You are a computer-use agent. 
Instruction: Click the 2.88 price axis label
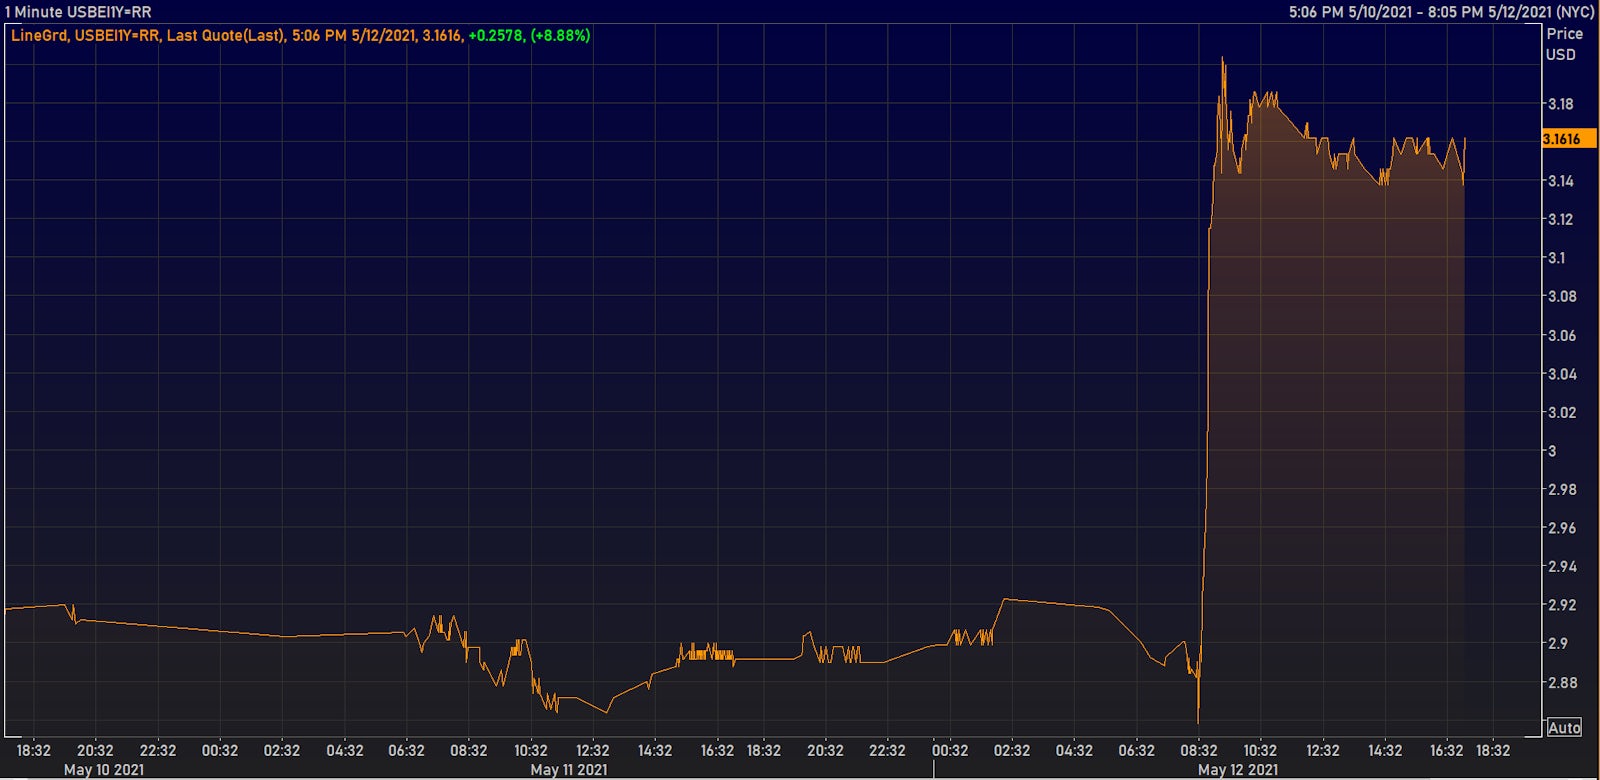coord(1561,682)
